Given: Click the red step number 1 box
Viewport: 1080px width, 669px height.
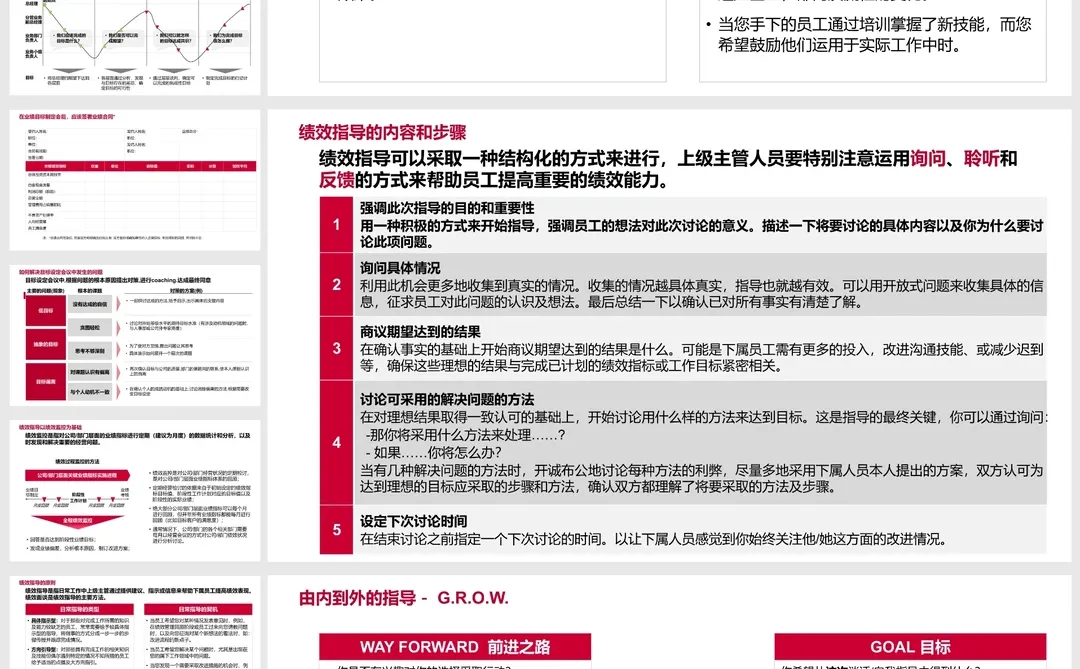Looking at the screenshot, I should pos(336,224).
